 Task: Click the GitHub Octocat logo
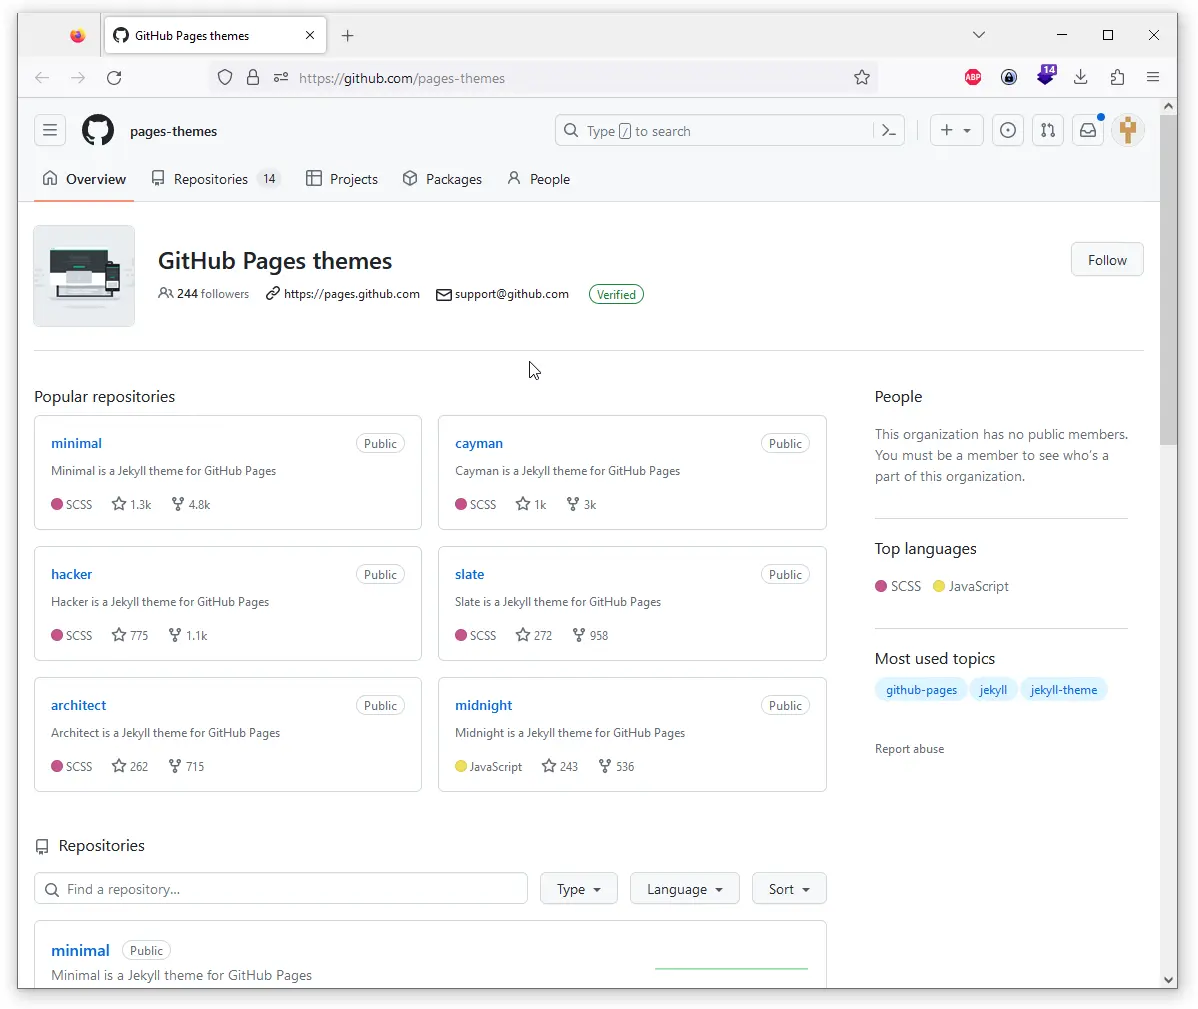98,131
